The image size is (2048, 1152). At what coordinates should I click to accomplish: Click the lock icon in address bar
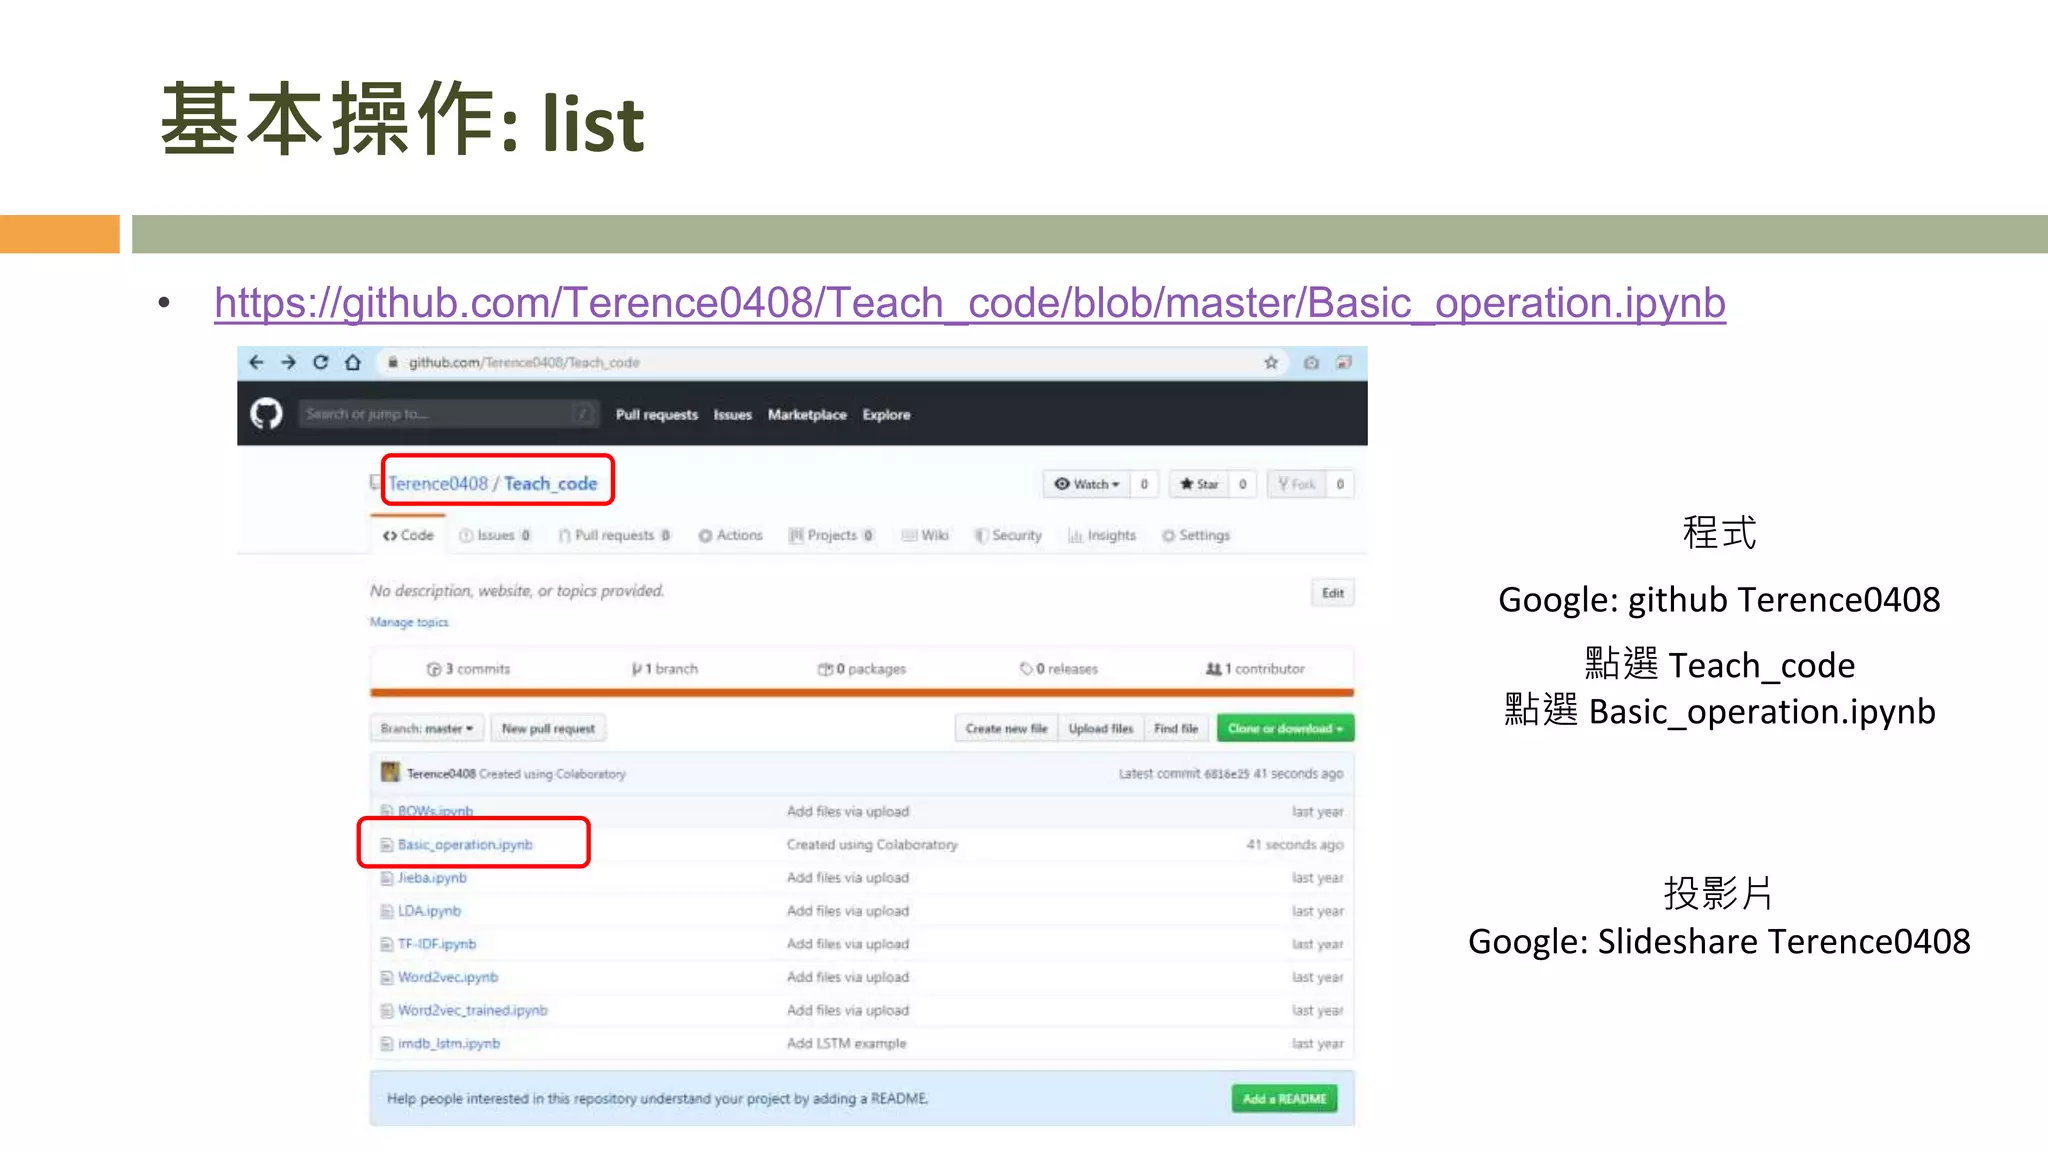tap(393, 362)
